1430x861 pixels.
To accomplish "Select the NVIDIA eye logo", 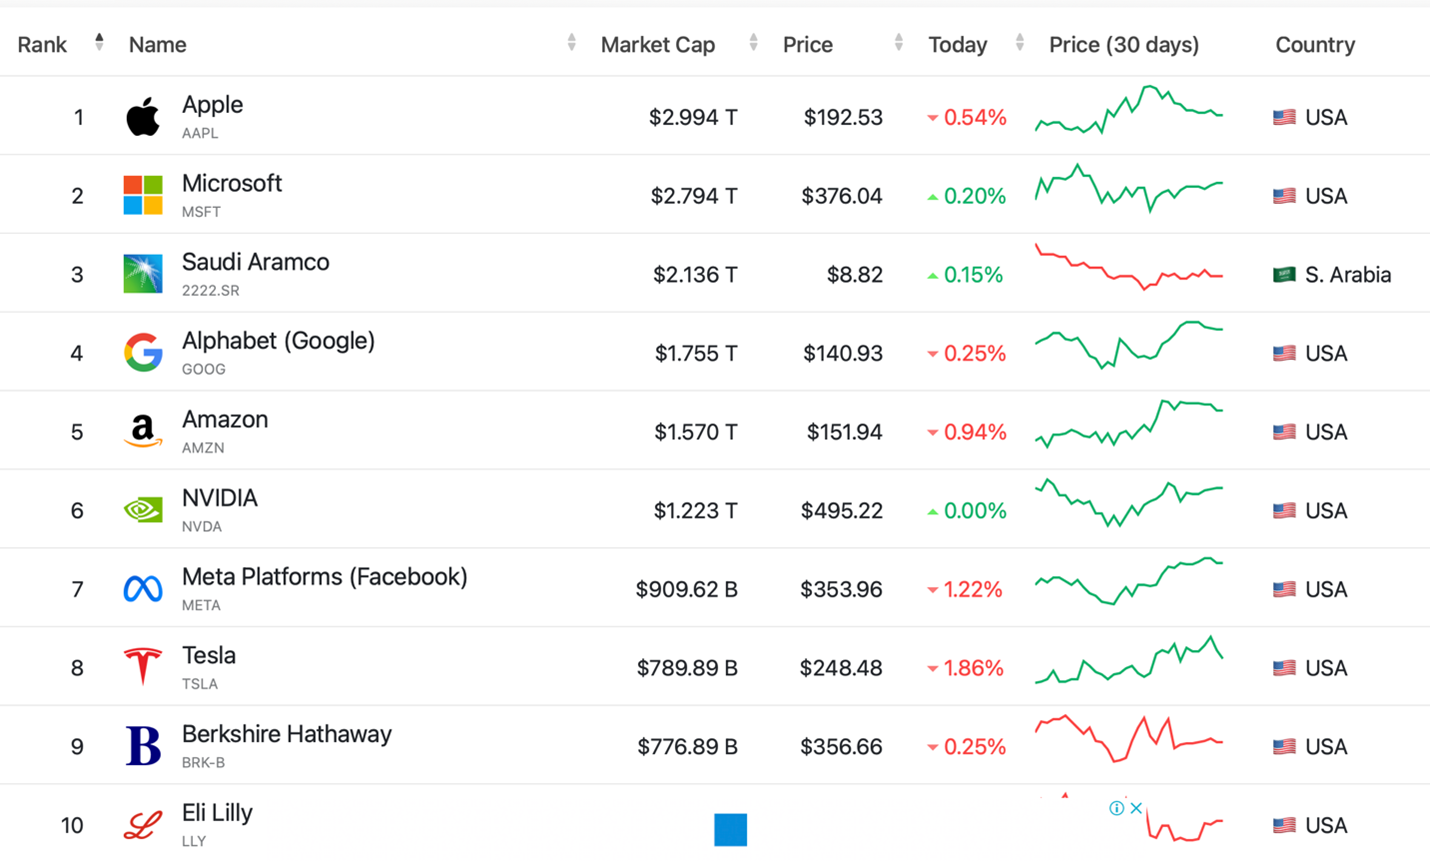I will [143, 508].
